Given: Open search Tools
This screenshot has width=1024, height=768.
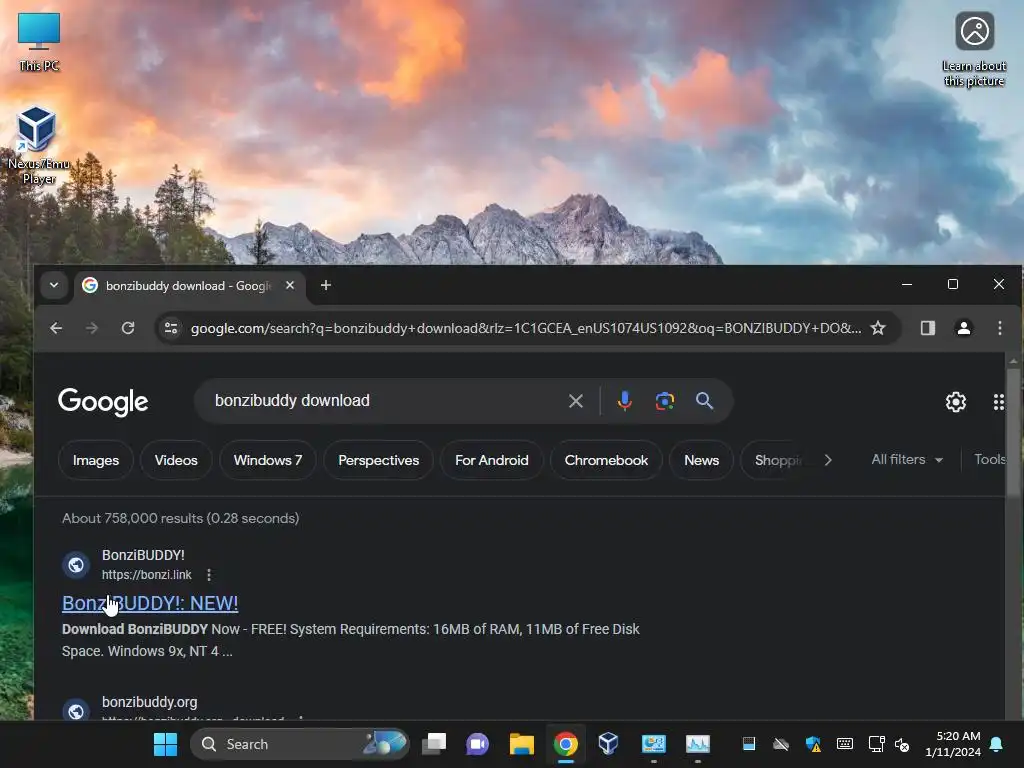Looking at the screenshot, I should click(989, 460).
